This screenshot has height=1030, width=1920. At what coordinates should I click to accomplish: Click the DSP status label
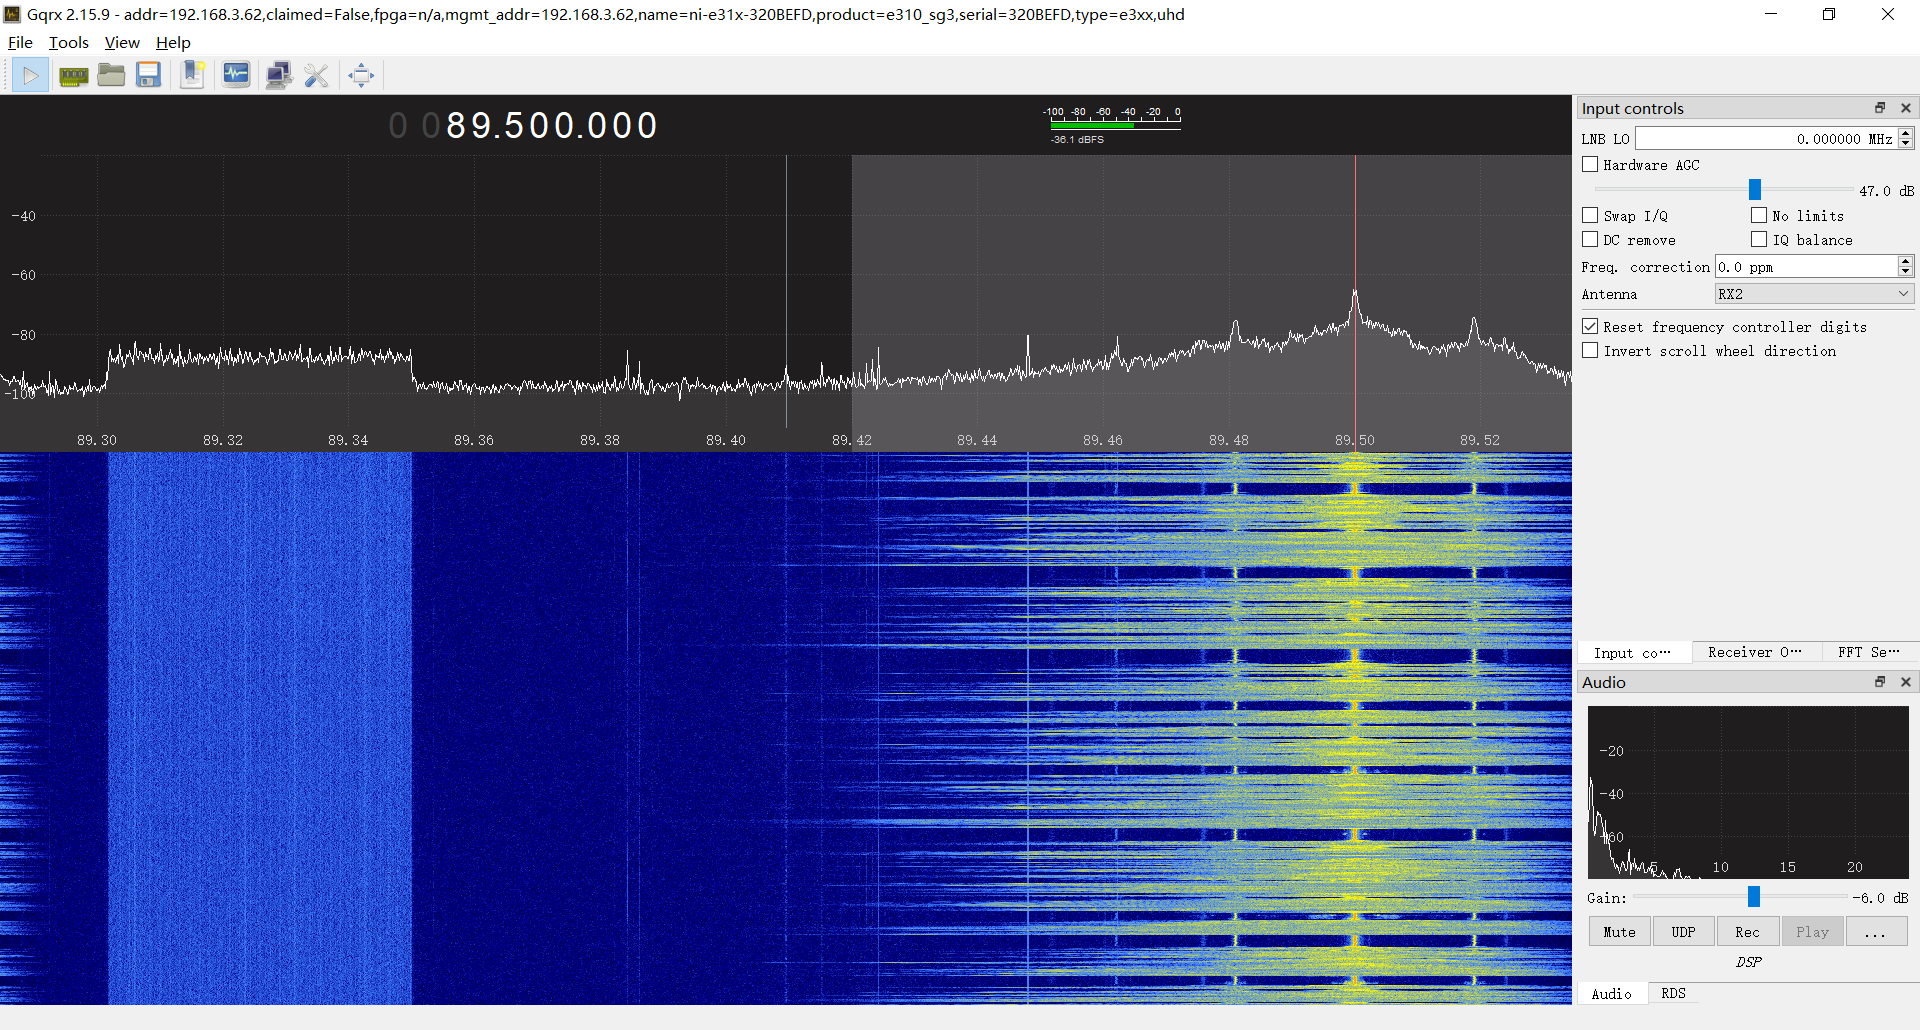[1749, 962]
